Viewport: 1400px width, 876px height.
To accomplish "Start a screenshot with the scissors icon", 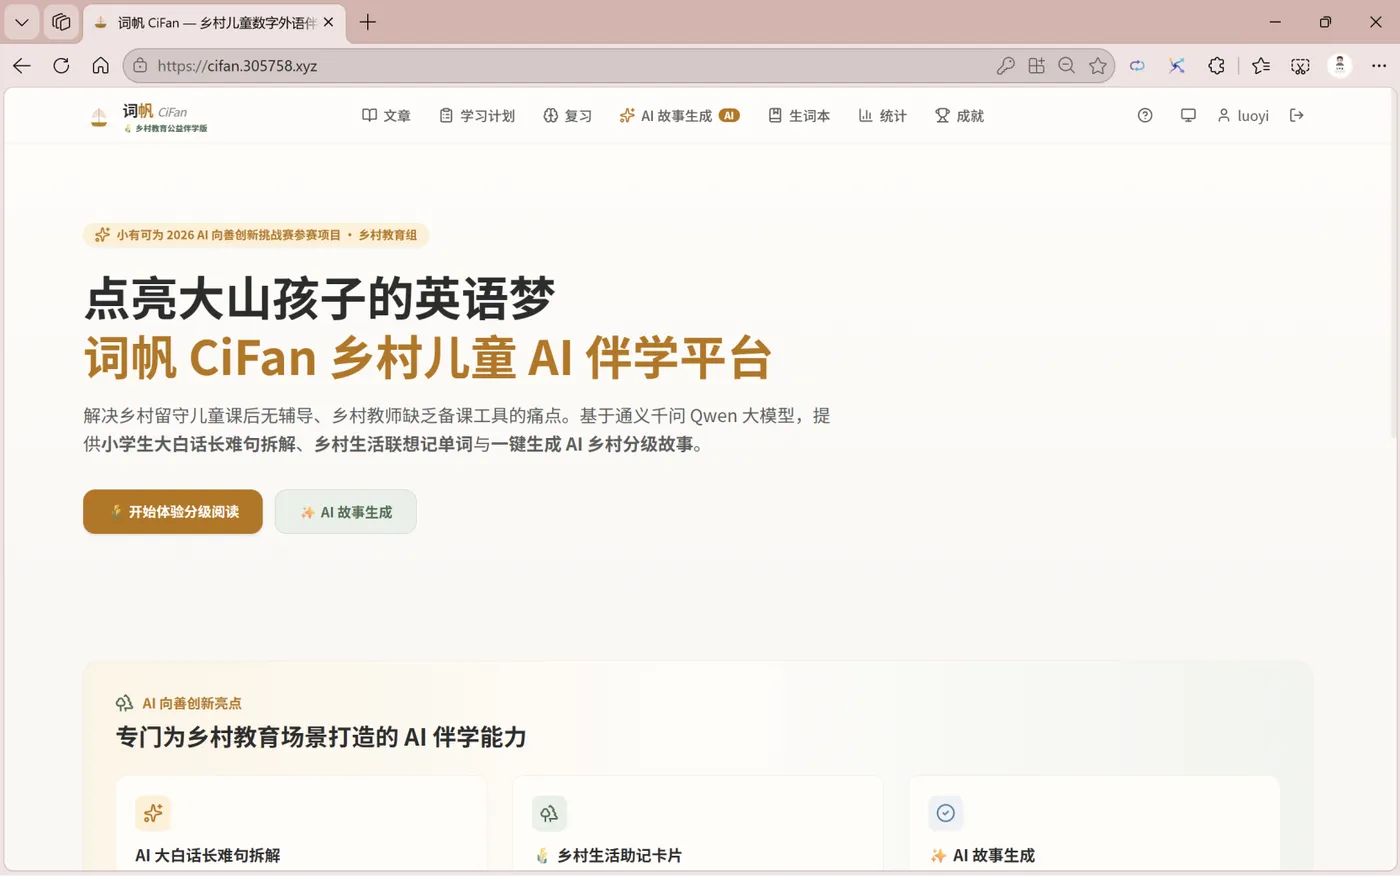I will tap(1300, 66).
